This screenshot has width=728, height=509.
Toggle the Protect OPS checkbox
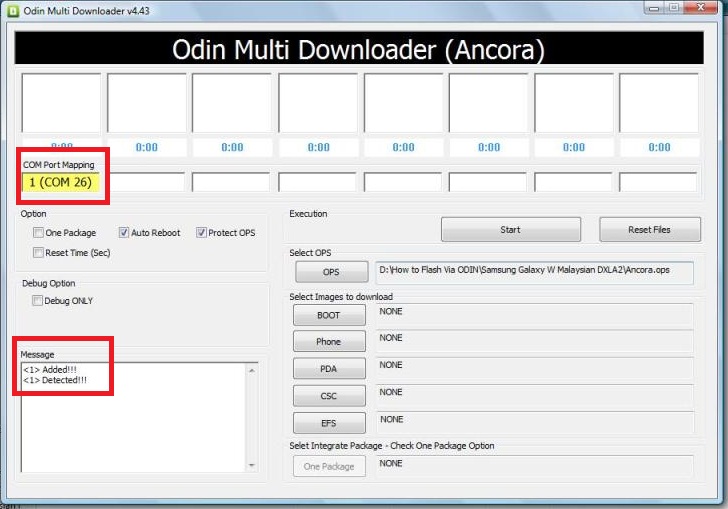[x=201, y=233]
